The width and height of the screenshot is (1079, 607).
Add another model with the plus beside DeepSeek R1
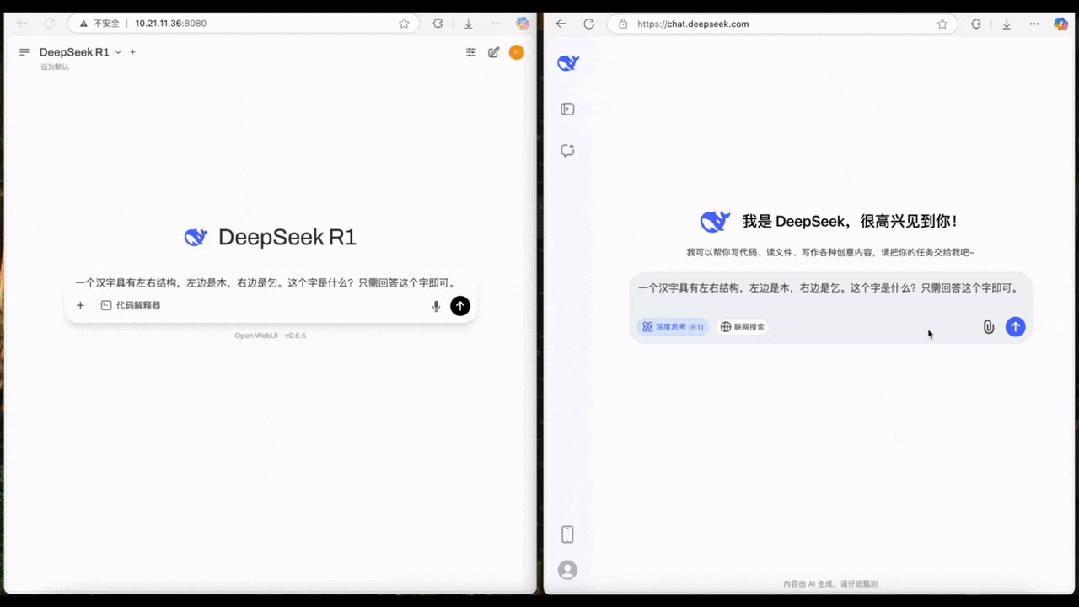133,52
